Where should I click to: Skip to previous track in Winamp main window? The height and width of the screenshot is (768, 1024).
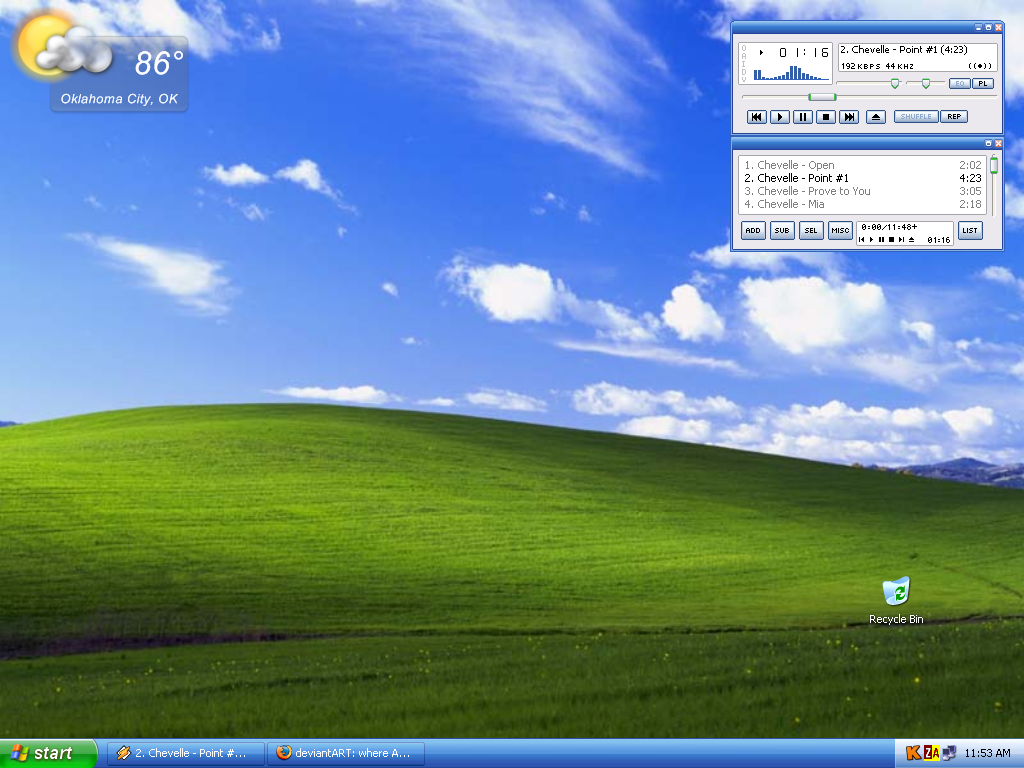[x=757, y=117]
